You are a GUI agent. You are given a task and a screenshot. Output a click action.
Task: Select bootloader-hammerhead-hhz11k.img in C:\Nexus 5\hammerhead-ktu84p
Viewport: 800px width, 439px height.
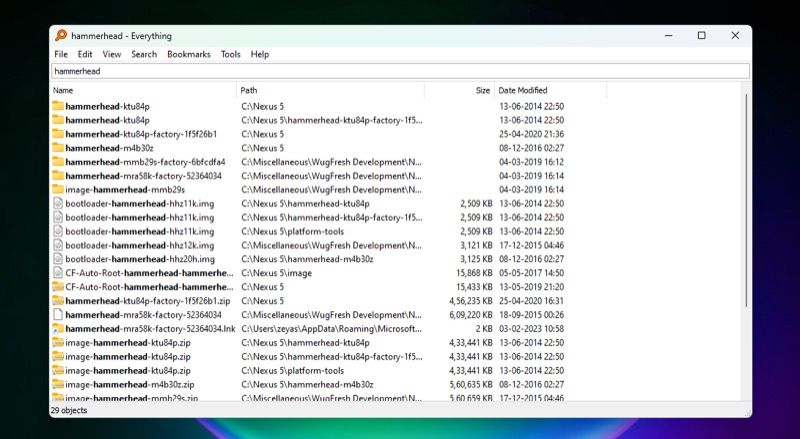140,204
